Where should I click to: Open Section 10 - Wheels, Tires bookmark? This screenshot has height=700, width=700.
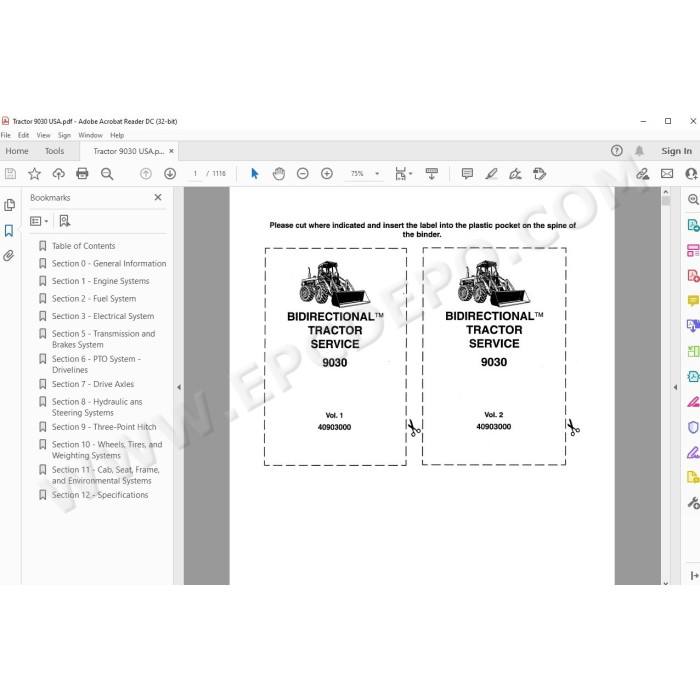107,450
